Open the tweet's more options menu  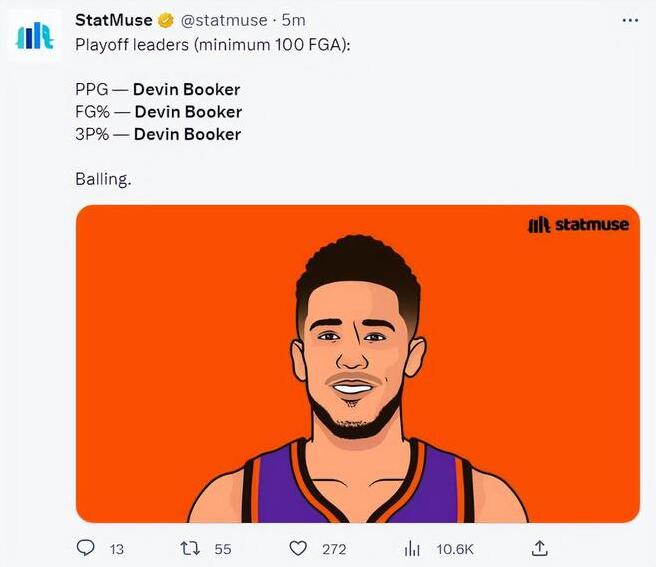629,20
